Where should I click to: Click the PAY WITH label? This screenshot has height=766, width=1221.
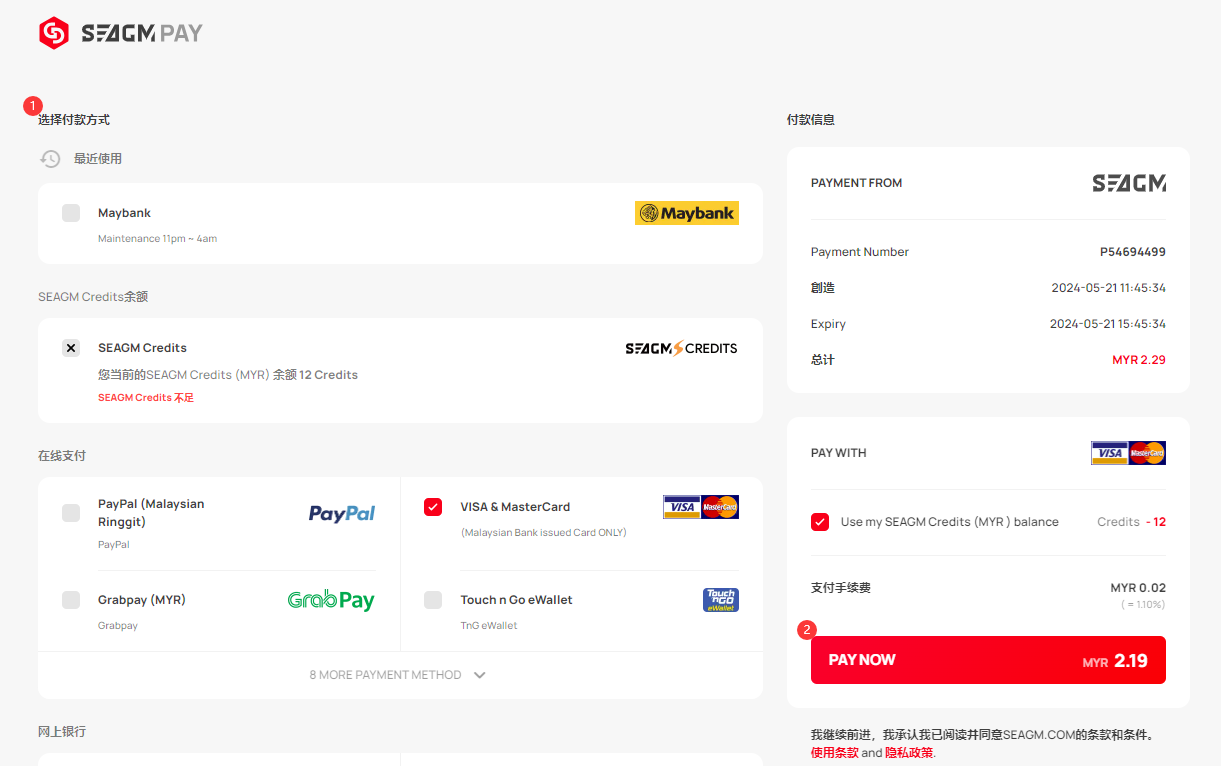click(839, 453)
